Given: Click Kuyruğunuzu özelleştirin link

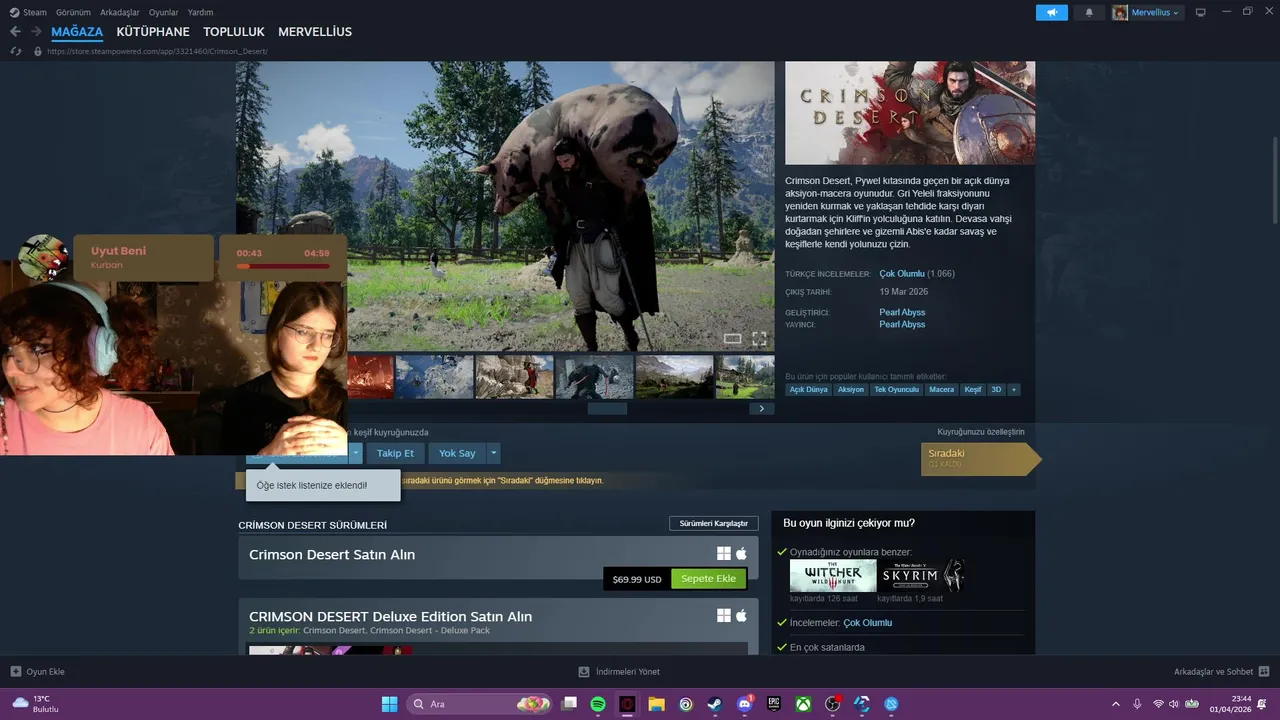Looking at the screenshot, I should (x=980, y=432).
